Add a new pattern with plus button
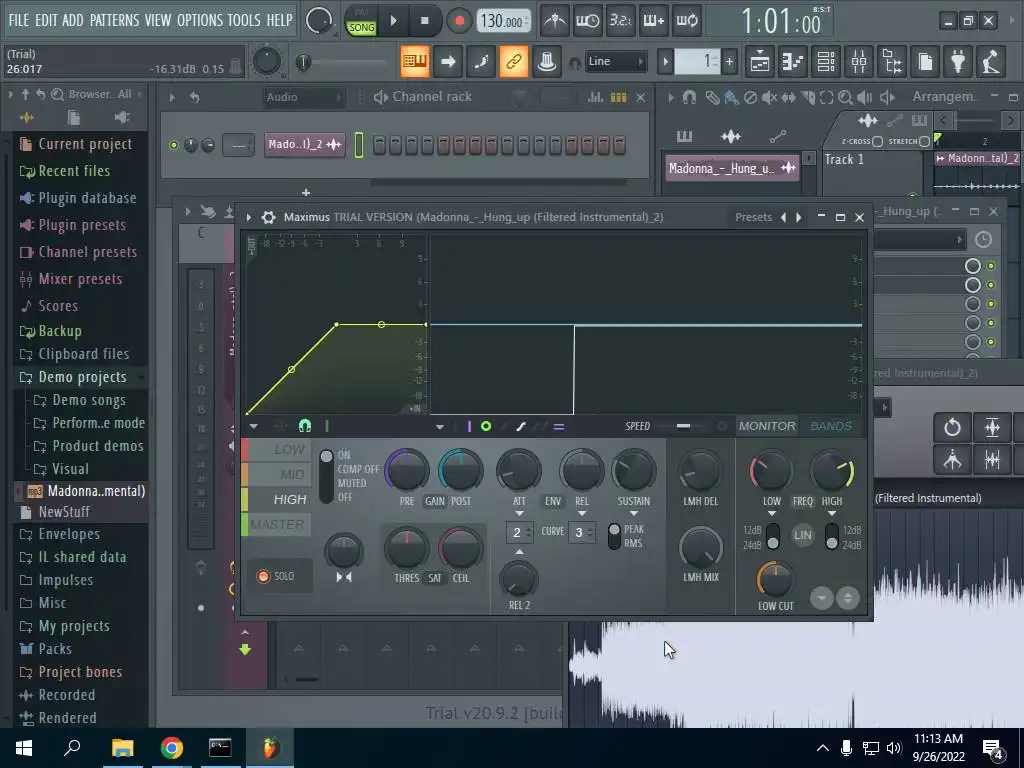This screenshot has height=768, width=1024. click(729, 62)
